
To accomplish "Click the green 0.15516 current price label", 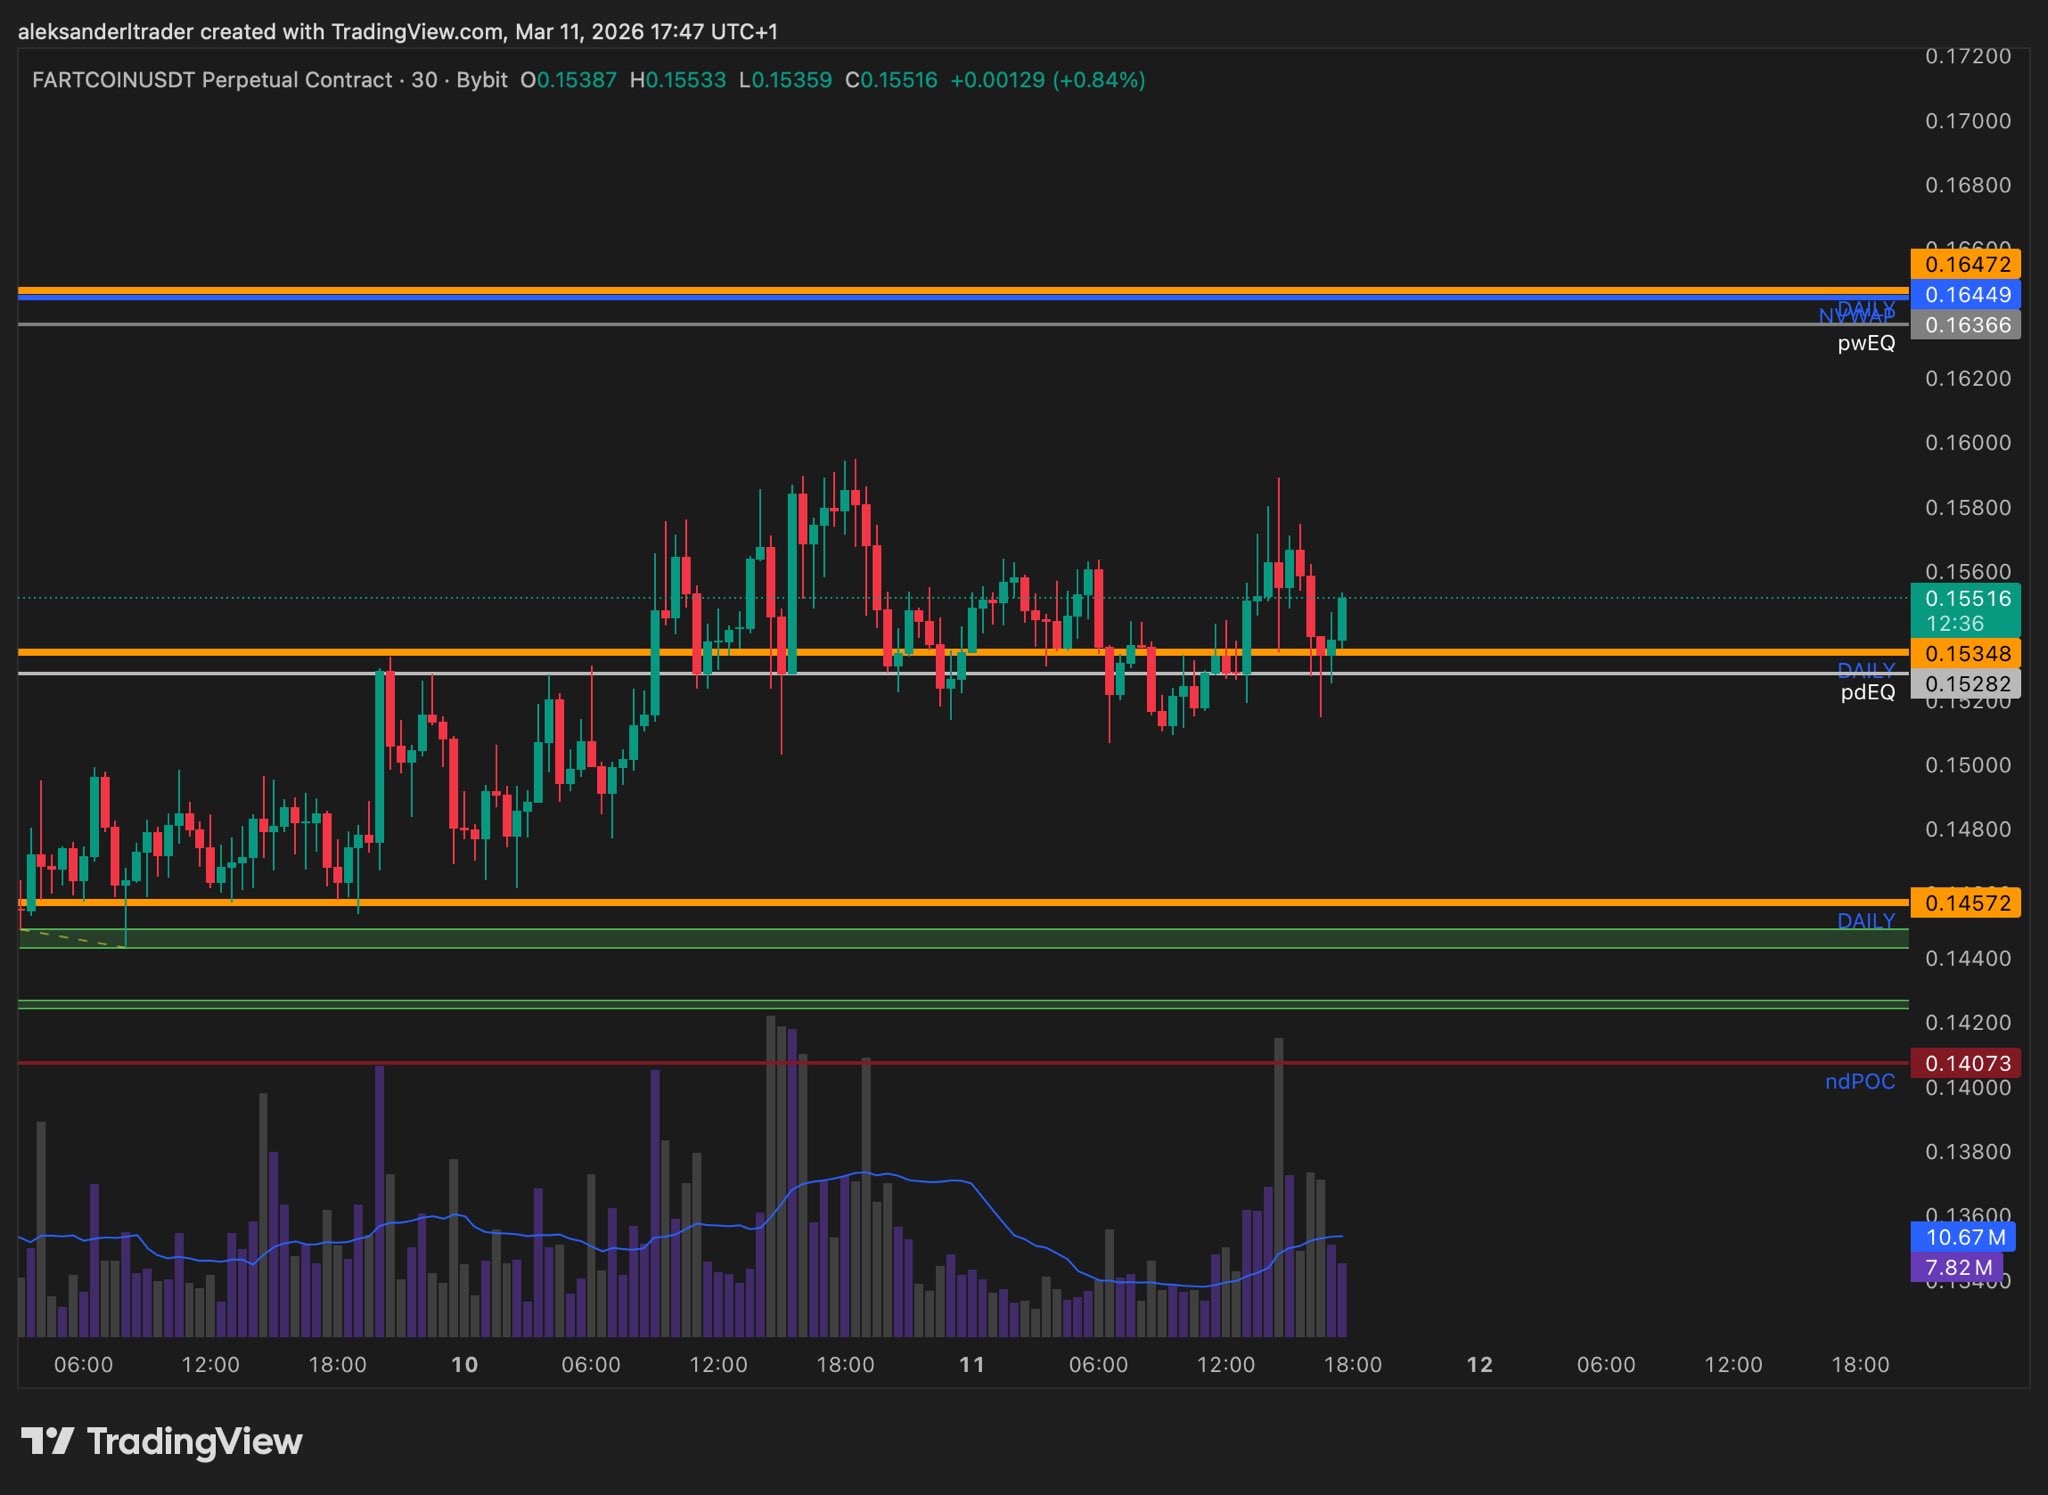I will pos(1966,599).
